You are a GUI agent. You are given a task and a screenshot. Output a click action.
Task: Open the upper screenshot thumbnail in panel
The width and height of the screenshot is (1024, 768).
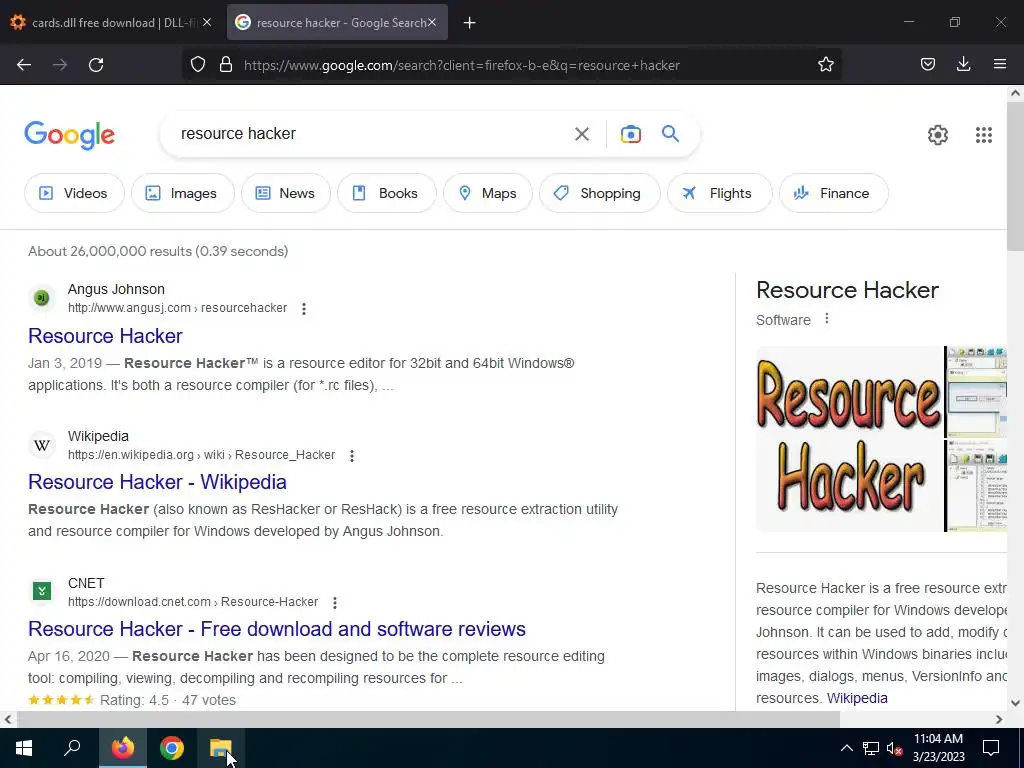click(x=977, y=392)
